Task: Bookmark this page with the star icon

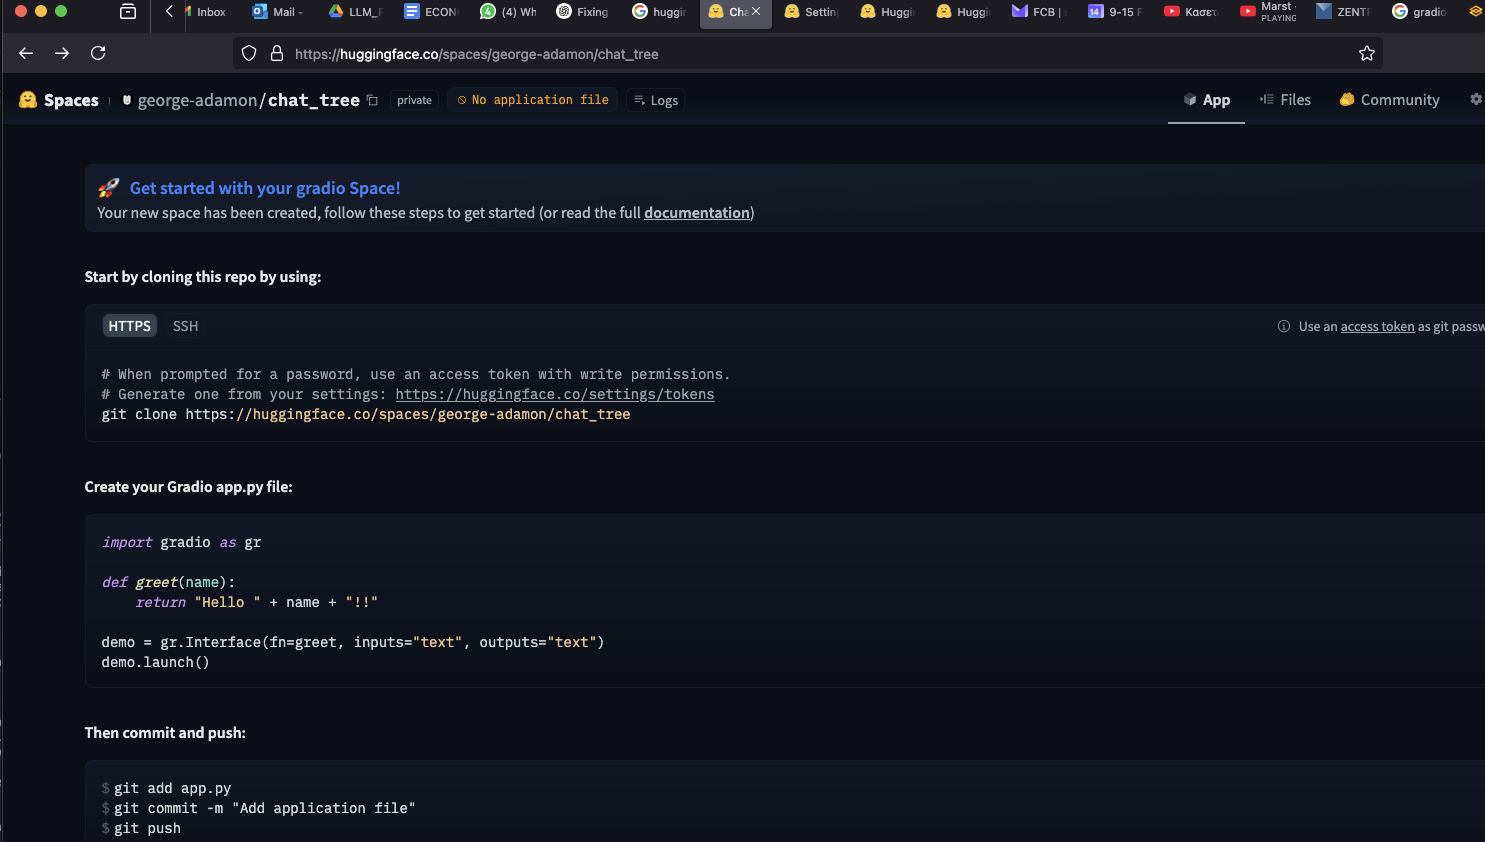Action: (1366, 54)
